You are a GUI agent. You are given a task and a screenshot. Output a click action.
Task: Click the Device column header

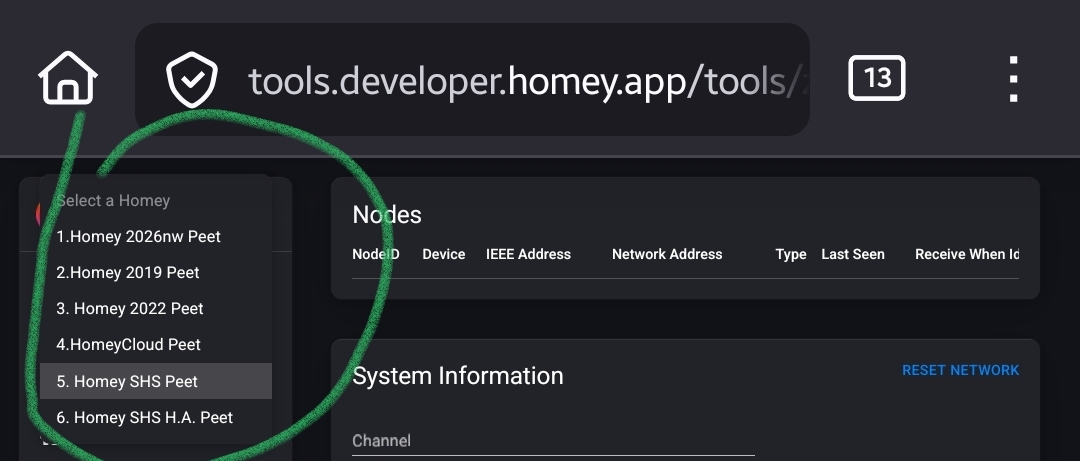[444, 254]
